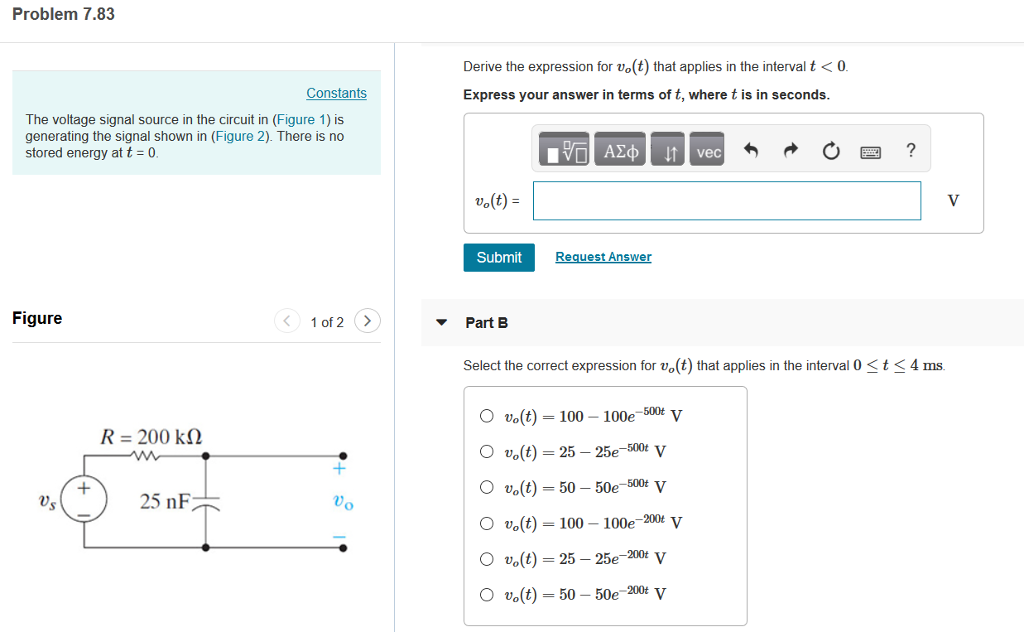The height and width of the screenshot is (632, 1024).
Task: Choose option 100 − 100e^−200t V
Action: click(x=487, y=523)
